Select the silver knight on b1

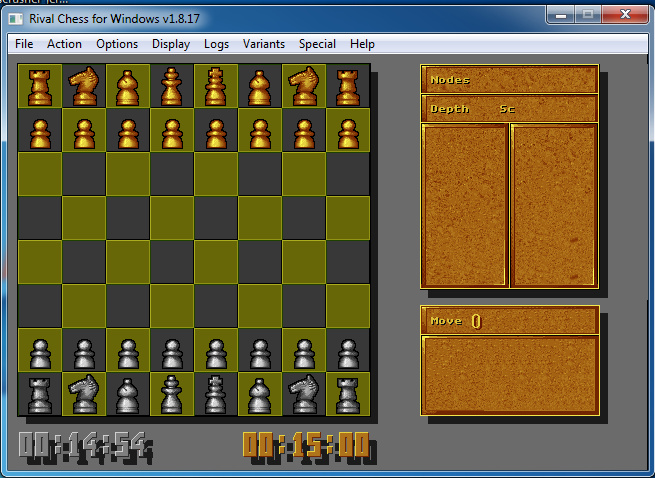click(84, 394)
